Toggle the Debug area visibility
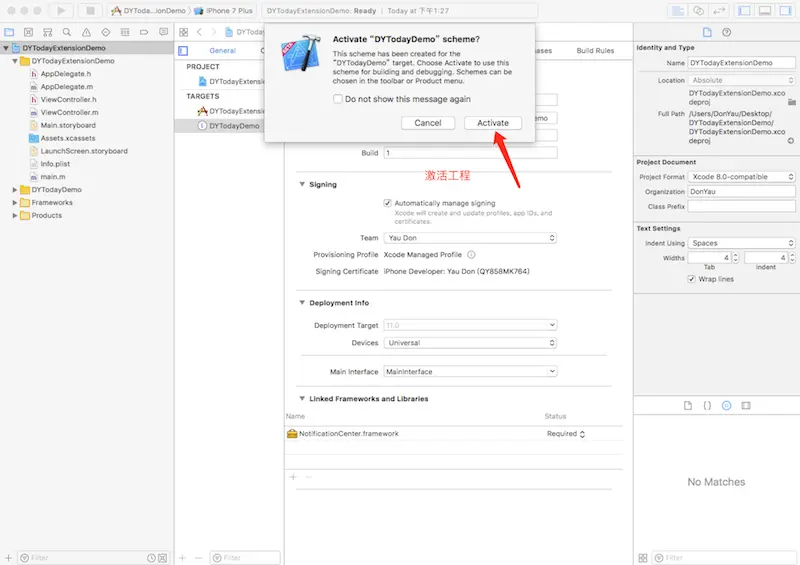800x565 pixels. 765,11
